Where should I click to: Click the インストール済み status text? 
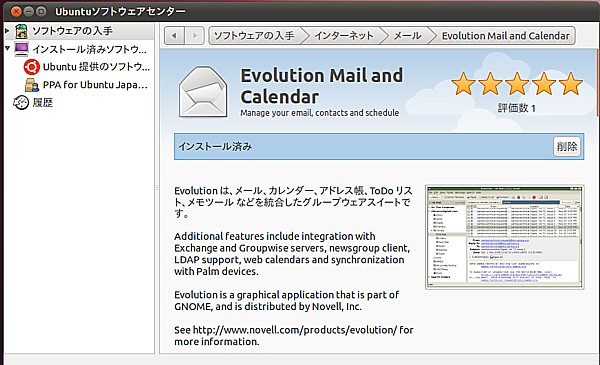pos(215,147)
